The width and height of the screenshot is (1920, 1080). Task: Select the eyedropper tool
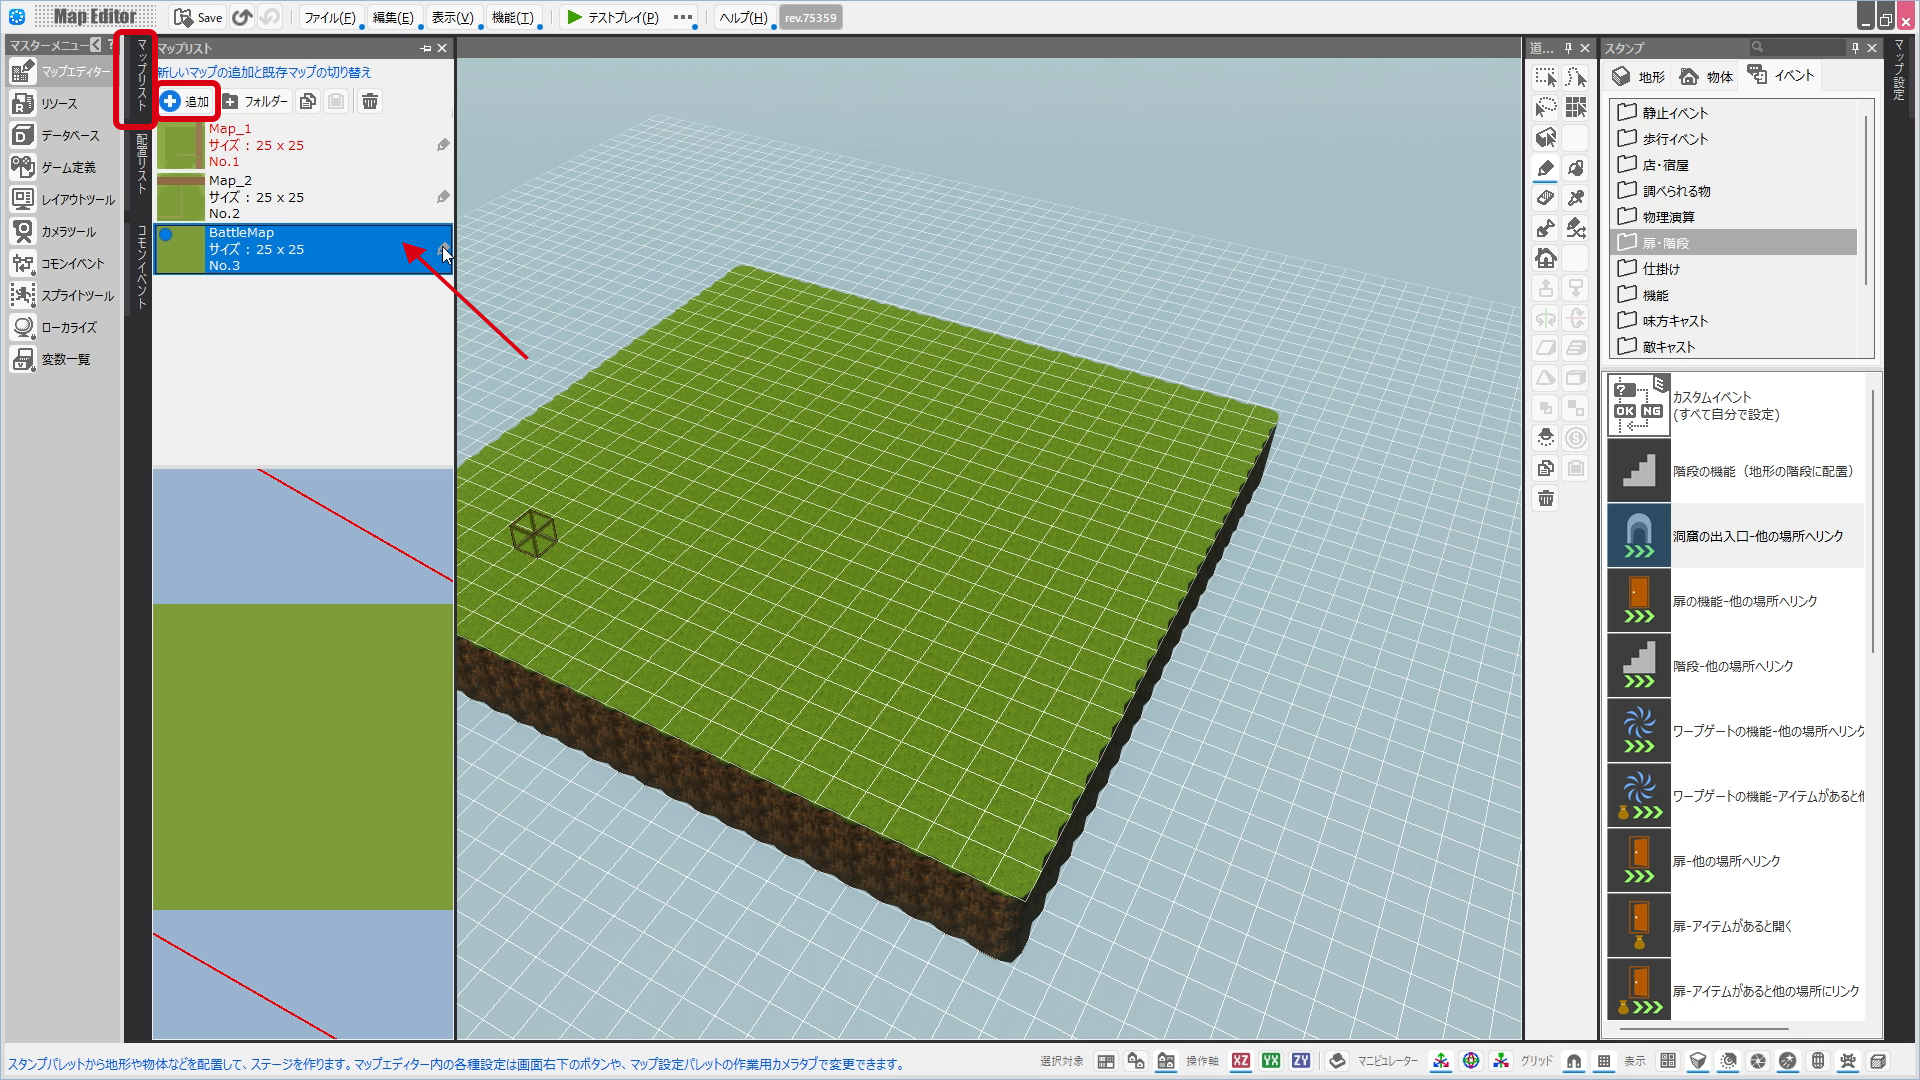1576,198
